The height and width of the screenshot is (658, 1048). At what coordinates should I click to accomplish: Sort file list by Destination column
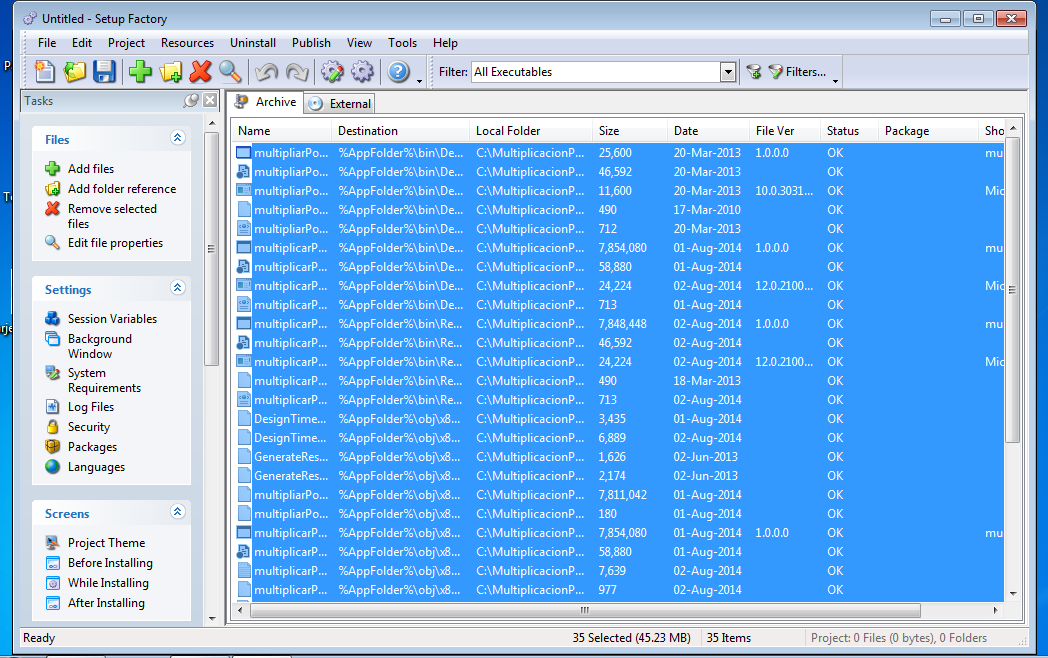tap(400, 131)
